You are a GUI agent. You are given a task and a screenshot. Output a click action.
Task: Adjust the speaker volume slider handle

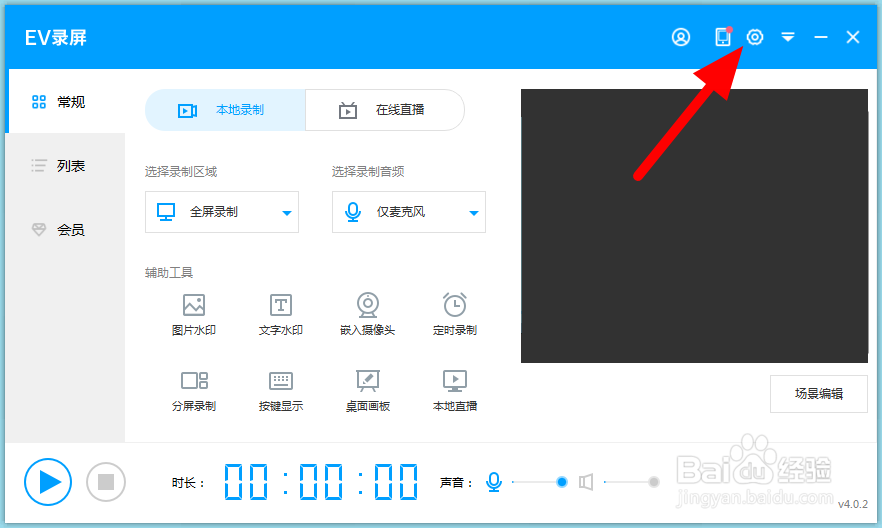(654, 482)
